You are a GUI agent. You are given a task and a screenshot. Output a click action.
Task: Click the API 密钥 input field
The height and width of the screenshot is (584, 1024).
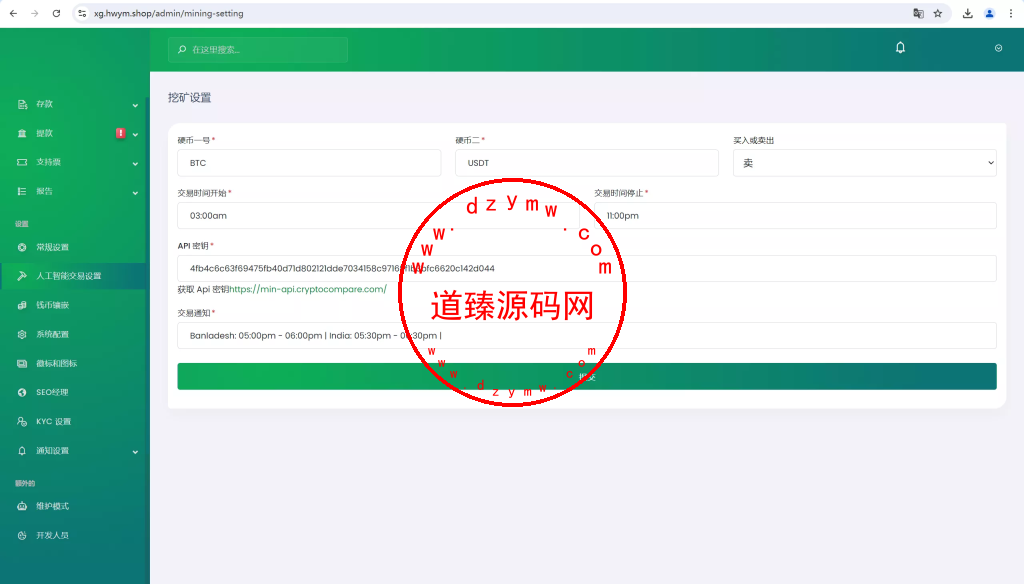(586, 268)
